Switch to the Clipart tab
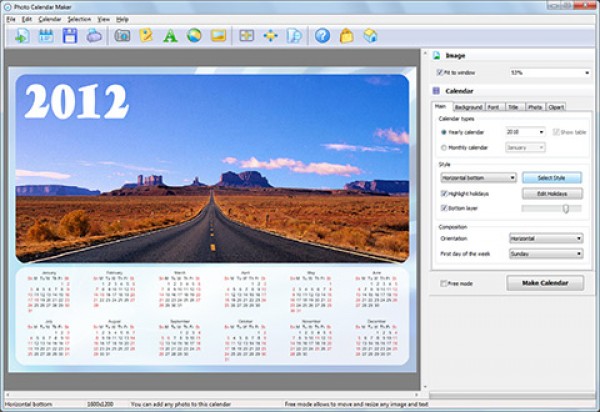This screenshot has width=600, height=412. (x=556, y=107)
